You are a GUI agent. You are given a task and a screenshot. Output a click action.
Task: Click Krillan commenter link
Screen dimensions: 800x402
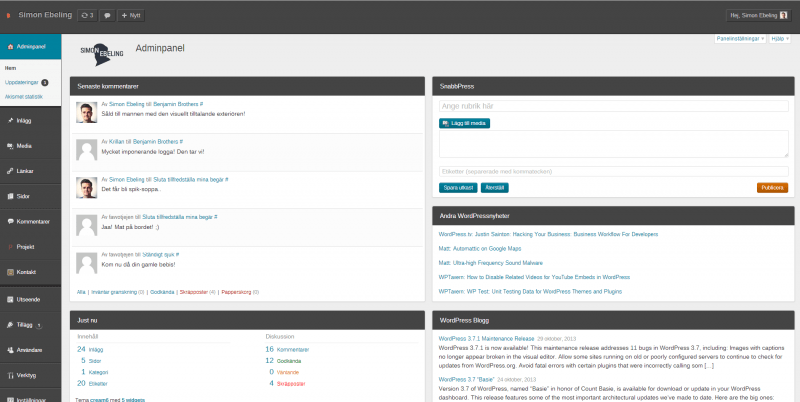(x=117, y=142)
